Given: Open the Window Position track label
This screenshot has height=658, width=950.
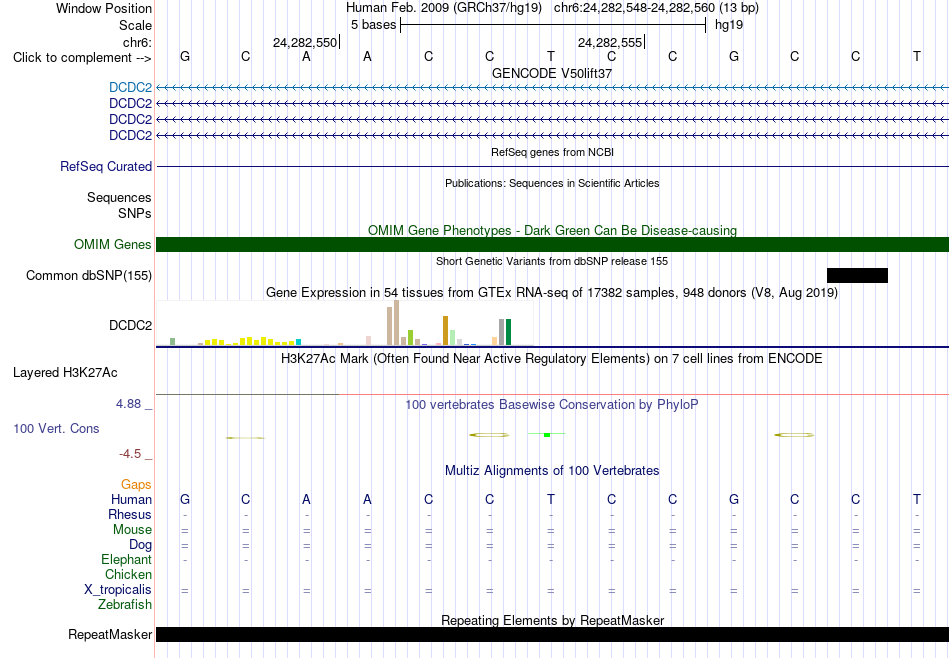Looking at the screenshot, I should [104, 8].
